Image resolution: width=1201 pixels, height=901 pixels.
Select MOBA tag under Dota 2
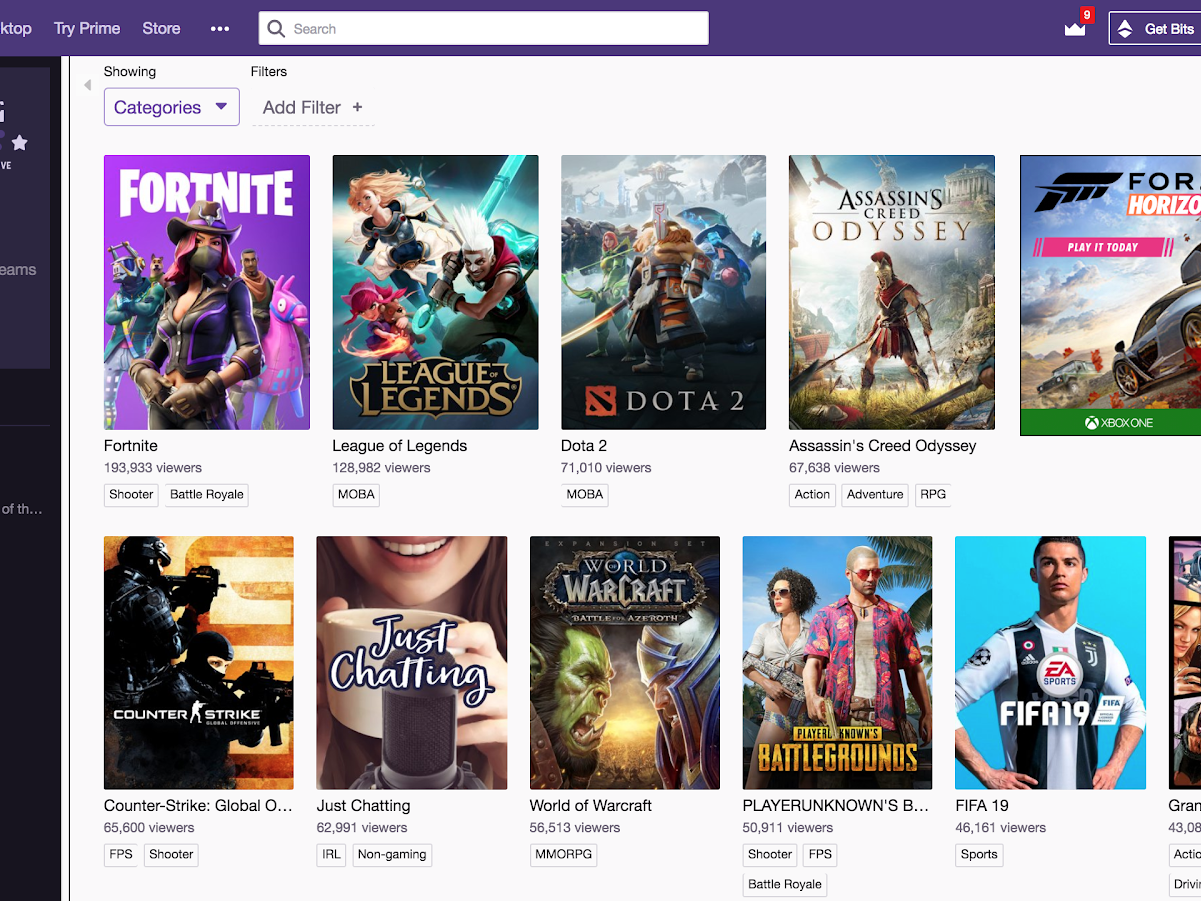pyautogui.click(x=585, y=494)
